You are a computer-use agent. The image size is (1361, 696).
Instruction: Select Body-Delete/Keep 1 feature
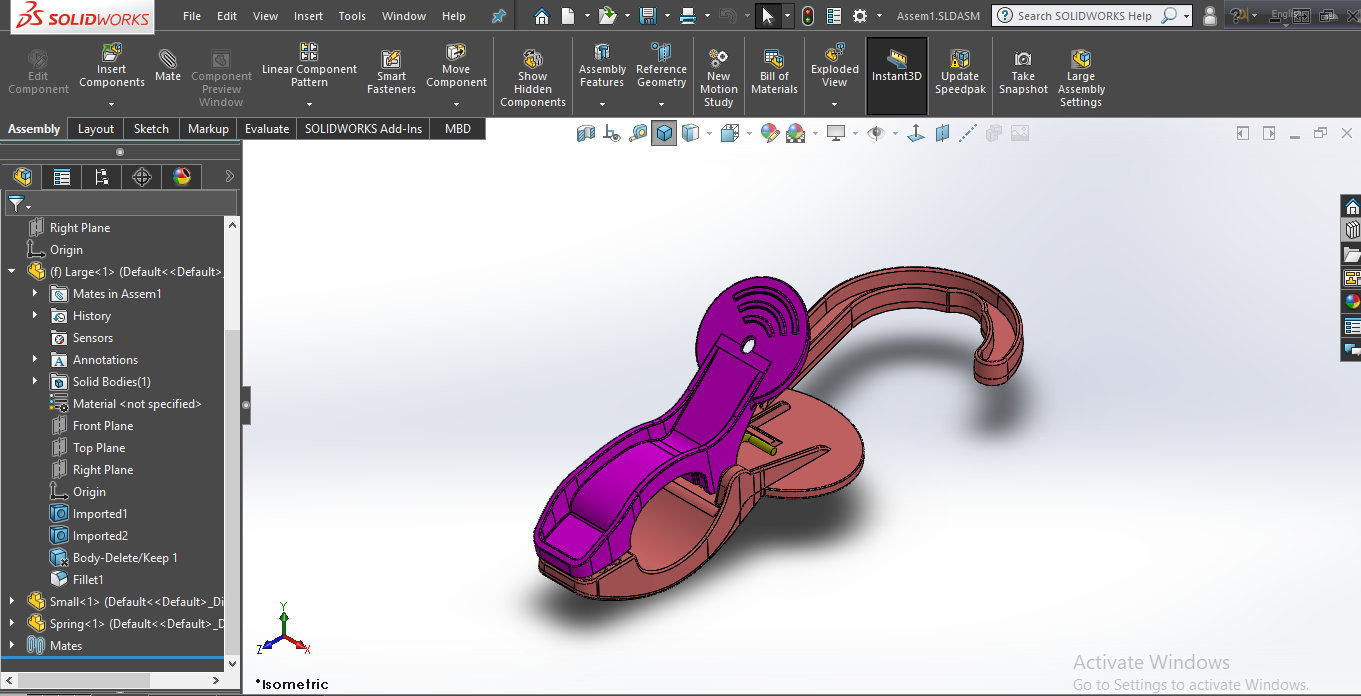point(125,557)
